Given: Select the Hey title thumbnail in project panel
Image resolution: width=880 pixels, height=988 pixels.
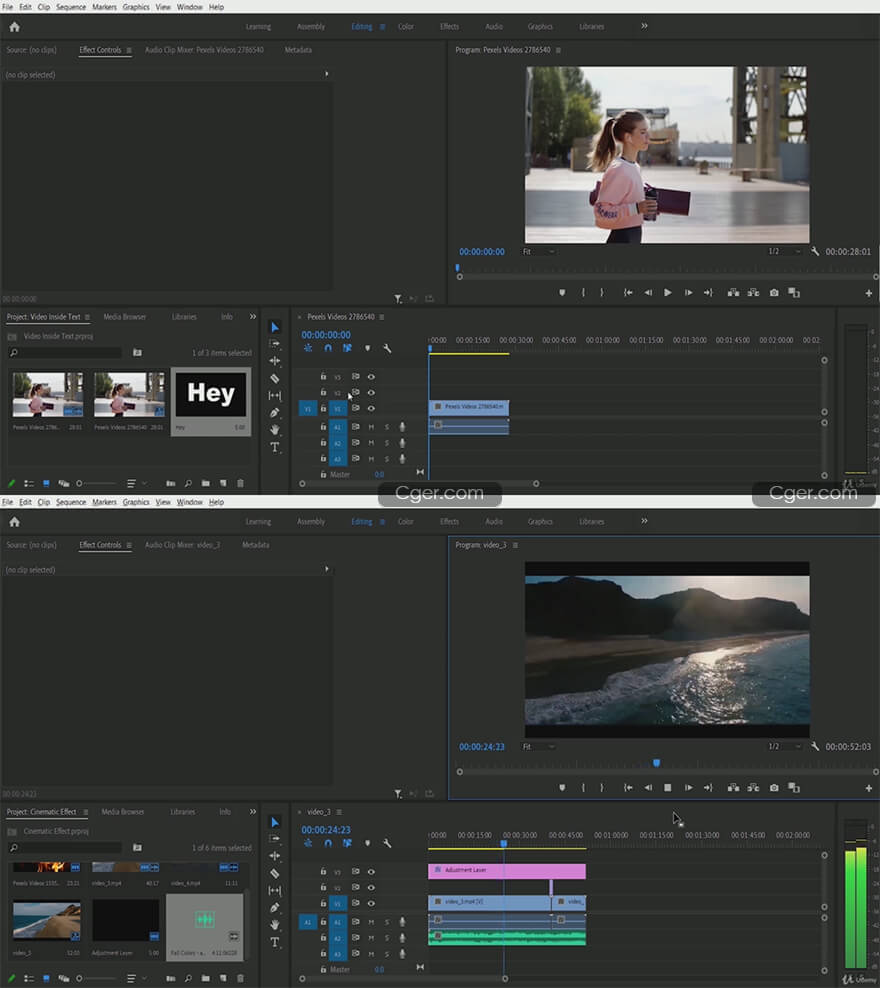Looking at the screenshot, I should tap(210, 394).
